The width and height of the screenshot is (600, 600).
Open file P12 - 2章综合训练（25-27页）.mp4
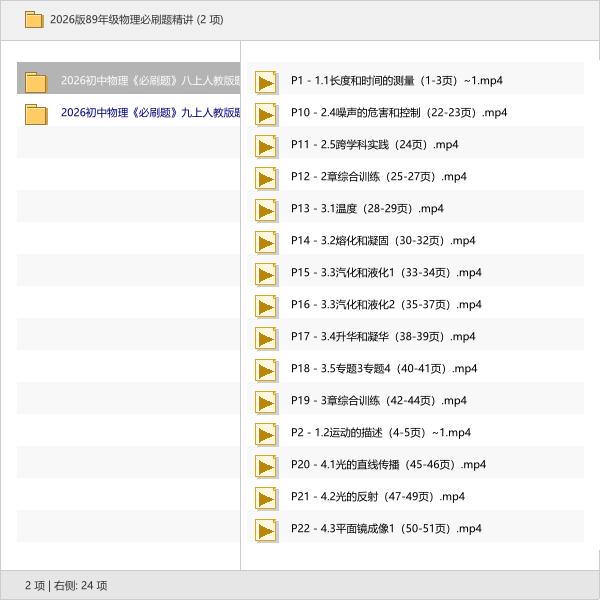click(x=378, y=177)
